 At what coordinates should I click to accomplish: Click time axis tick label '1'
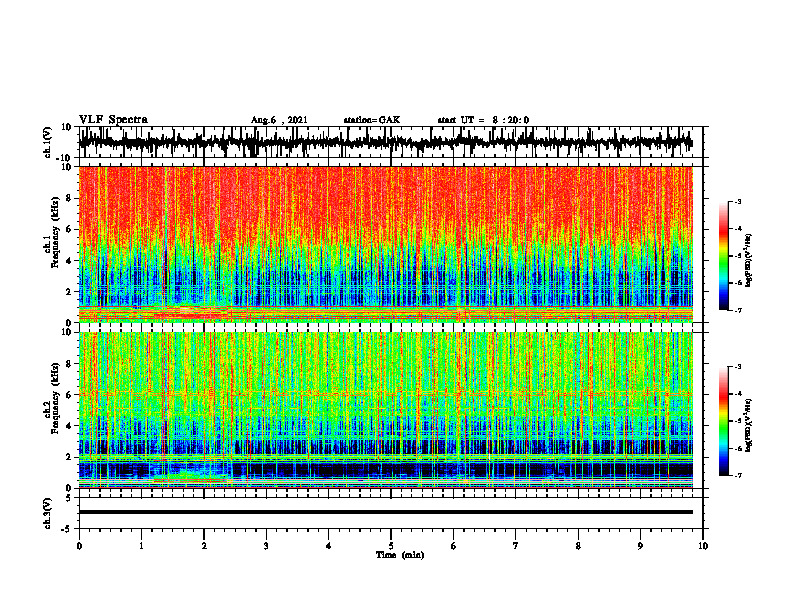coord(141,546)
